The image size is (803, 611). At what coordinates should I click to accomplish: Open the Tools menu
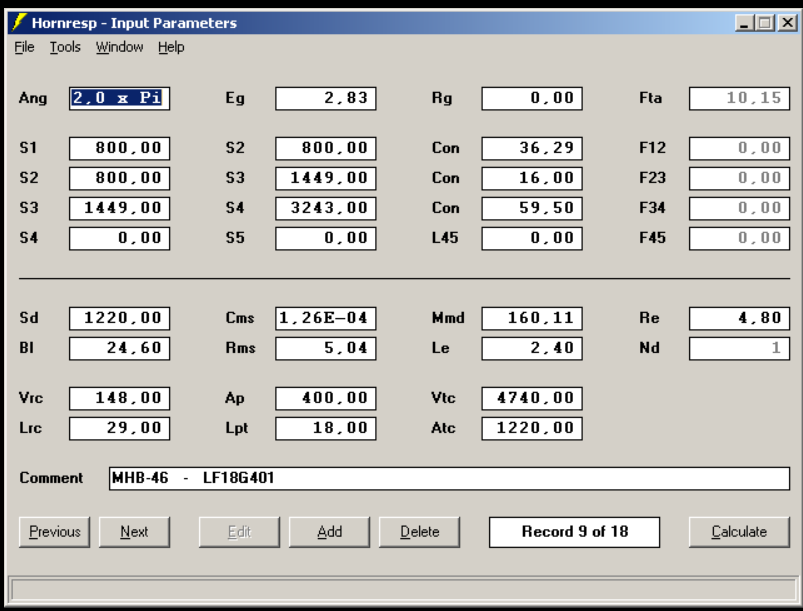tap(65, 47)
